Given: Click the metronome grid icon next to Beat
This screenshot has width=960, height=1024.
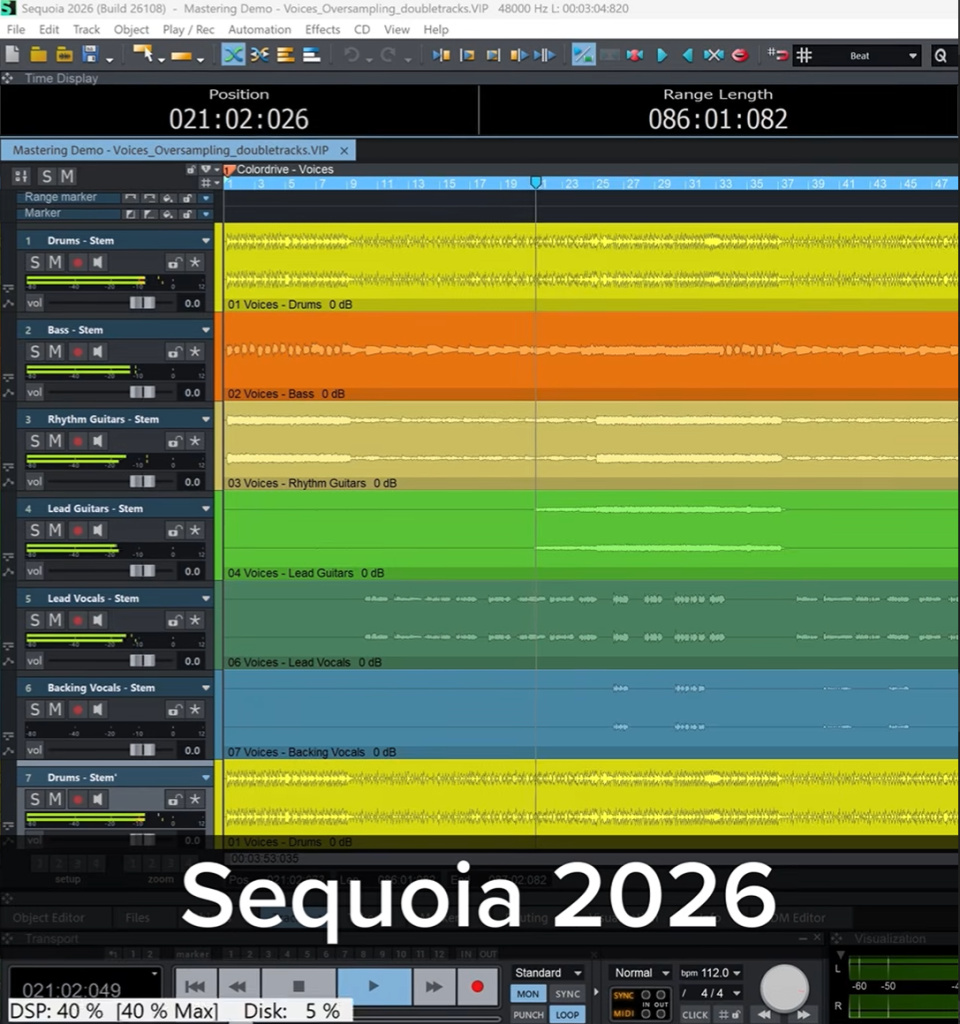Looking at the screenshot, I should (806, 55).
